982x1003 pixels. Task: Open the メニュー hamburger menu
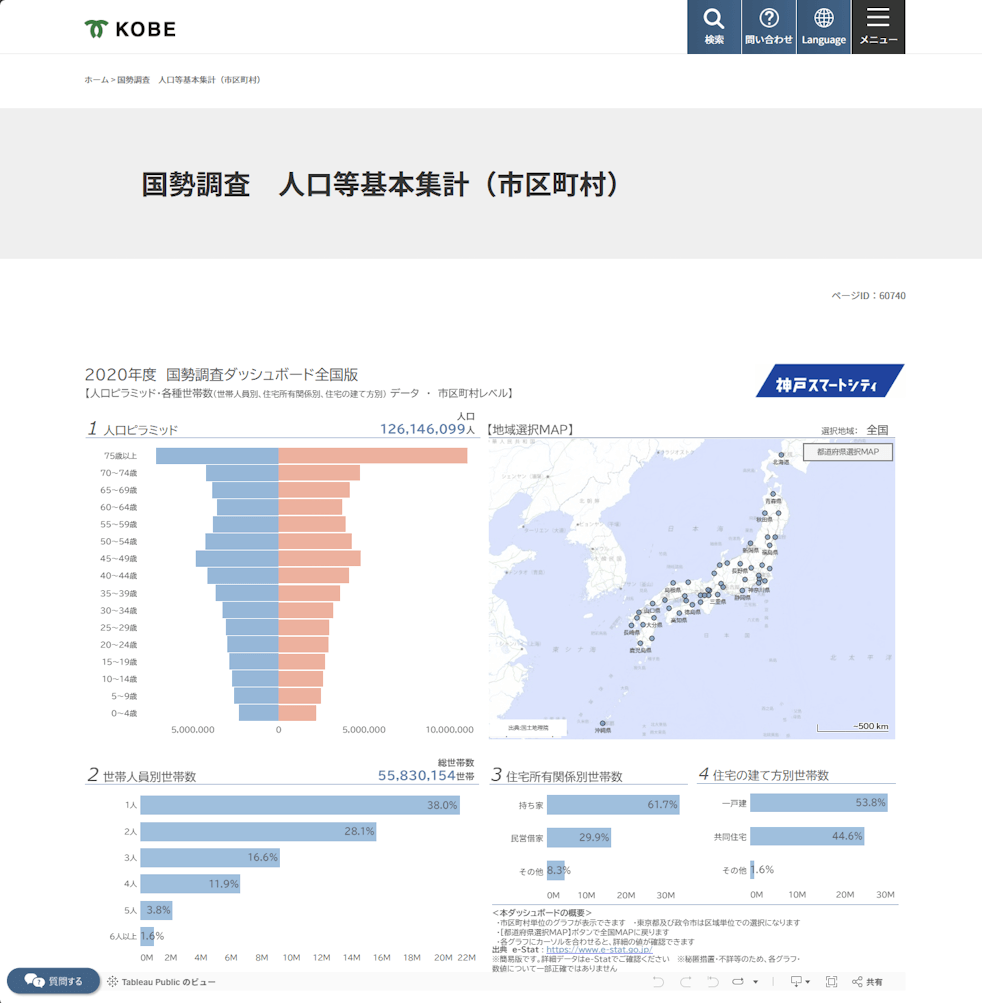pyautogui.click(x=878, y=27)
